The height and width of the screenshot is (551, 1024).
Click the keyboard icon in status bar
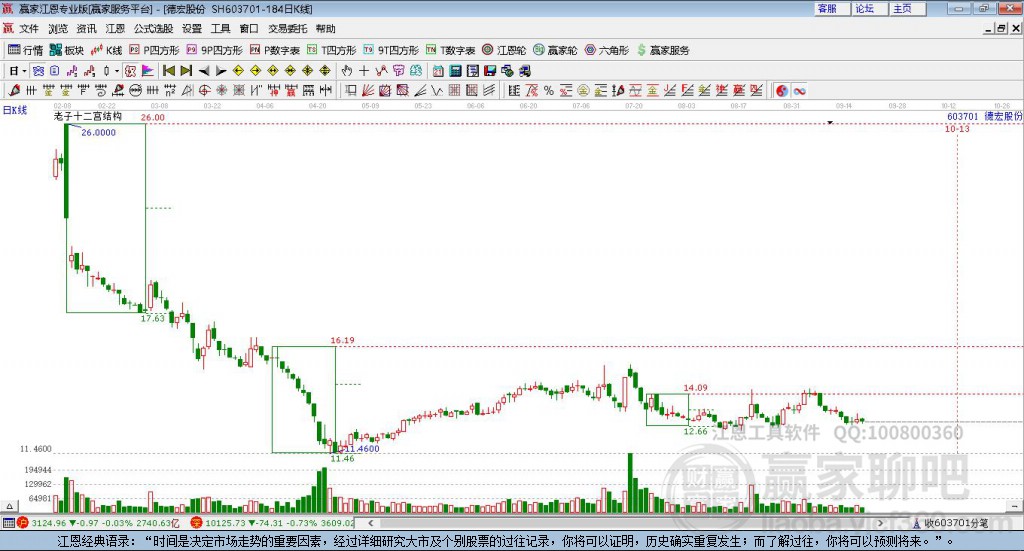pos(8,523)
